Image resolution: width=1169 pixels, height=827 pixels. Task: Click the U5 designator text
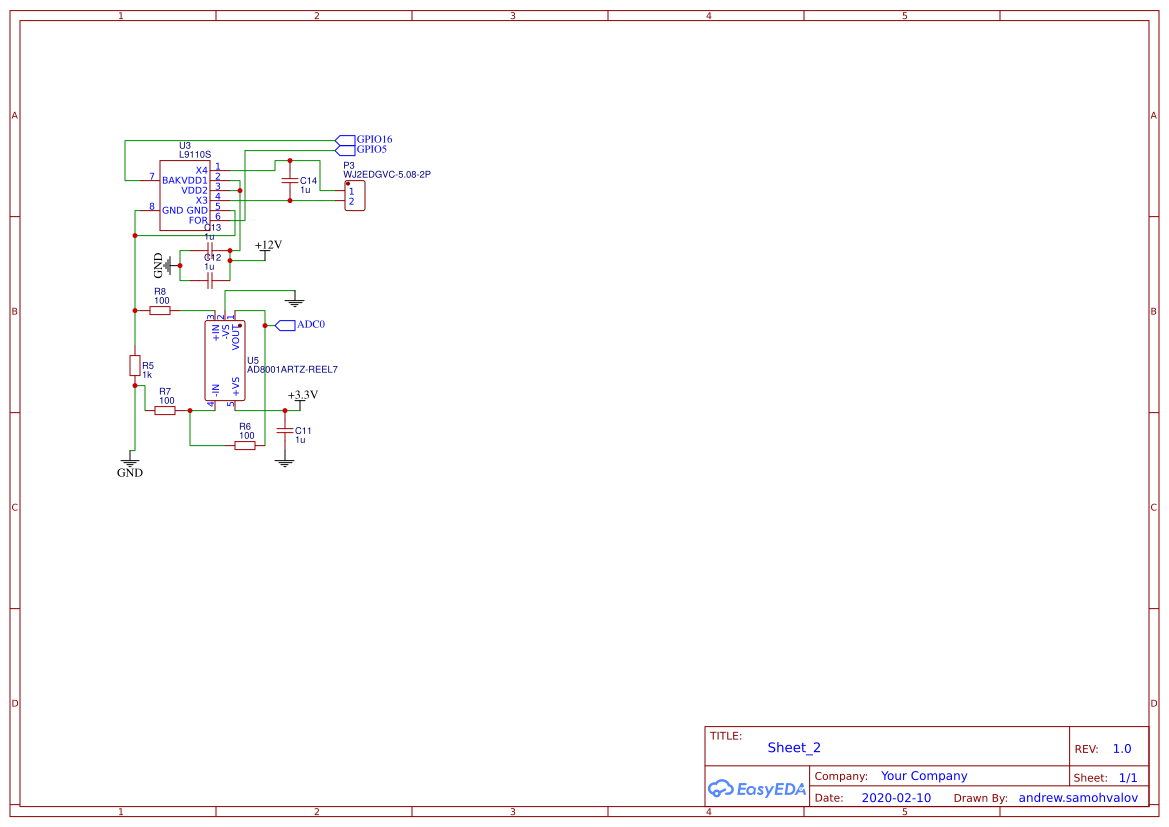tap(253, 360)
